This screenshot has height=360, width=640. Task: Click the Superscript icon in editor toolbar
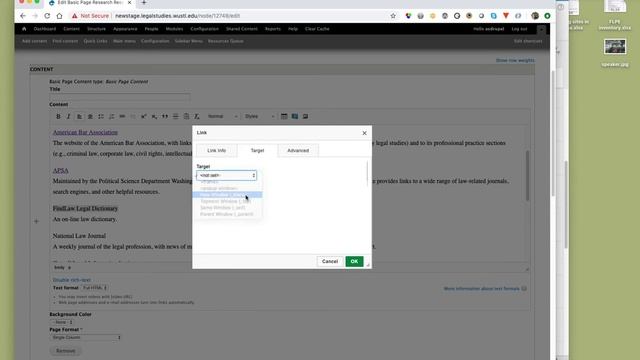pos(144,116)
